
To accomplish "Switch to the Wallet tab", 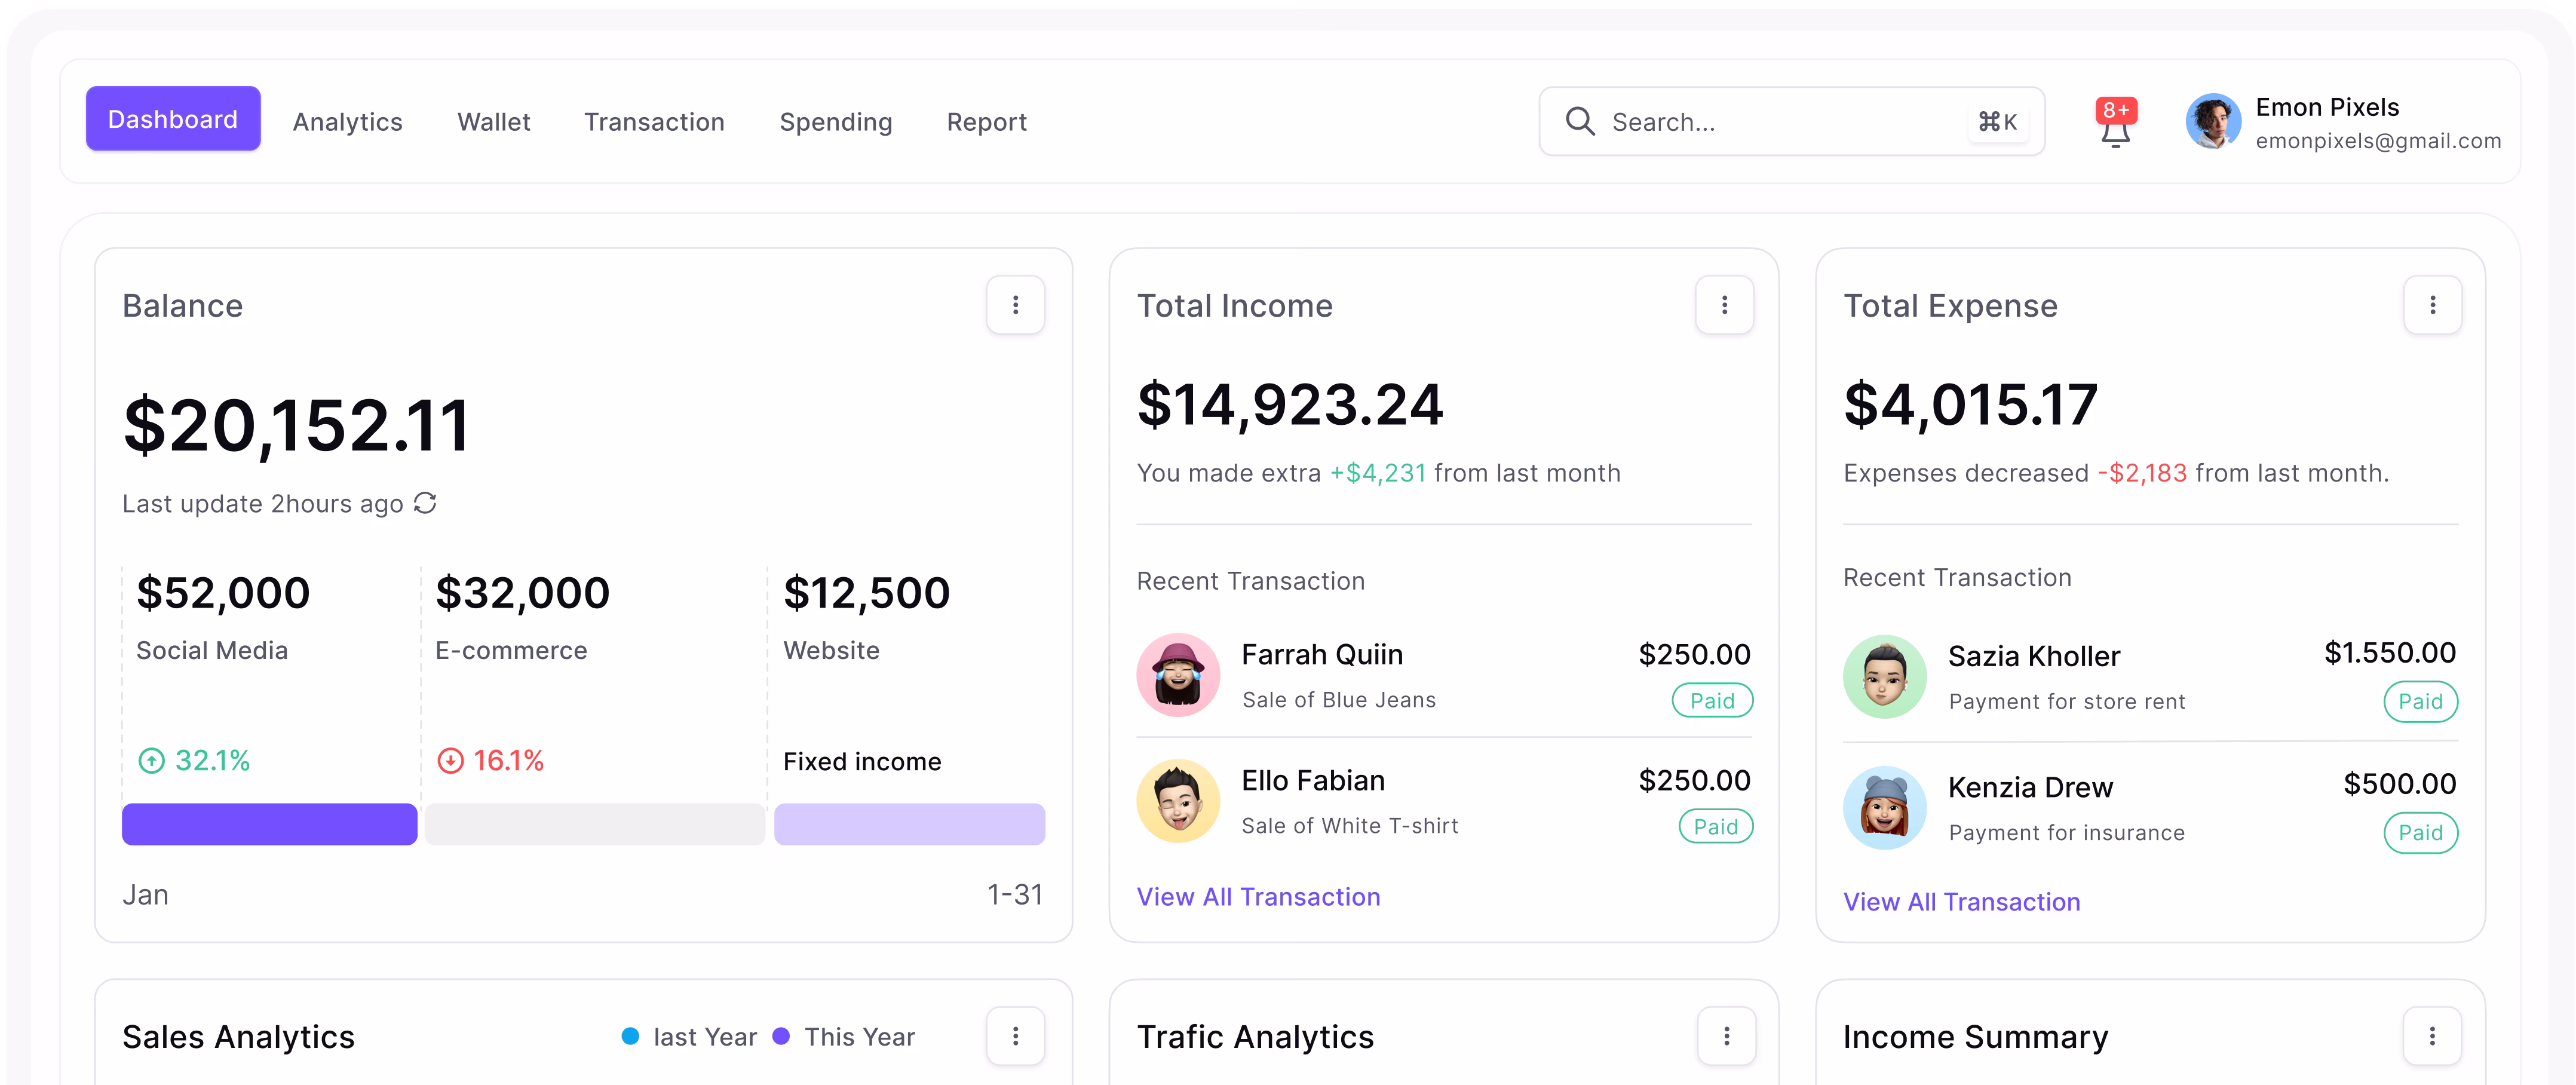I will [x=494, y=121].
